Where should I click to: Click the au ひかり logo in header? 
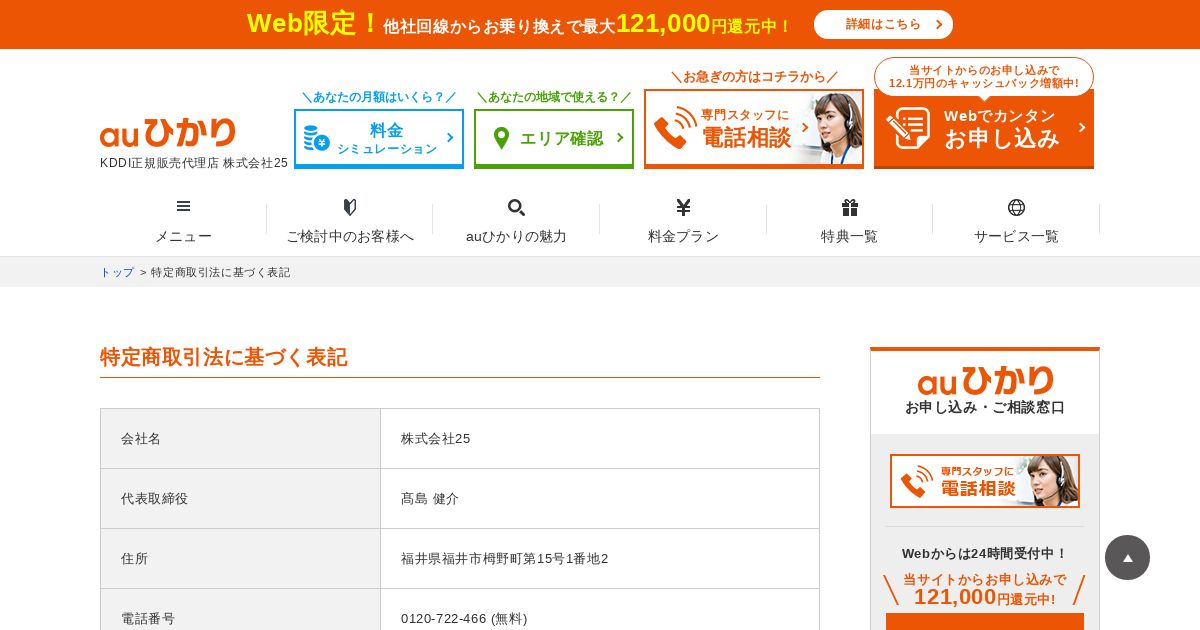[x=168, y=133]
